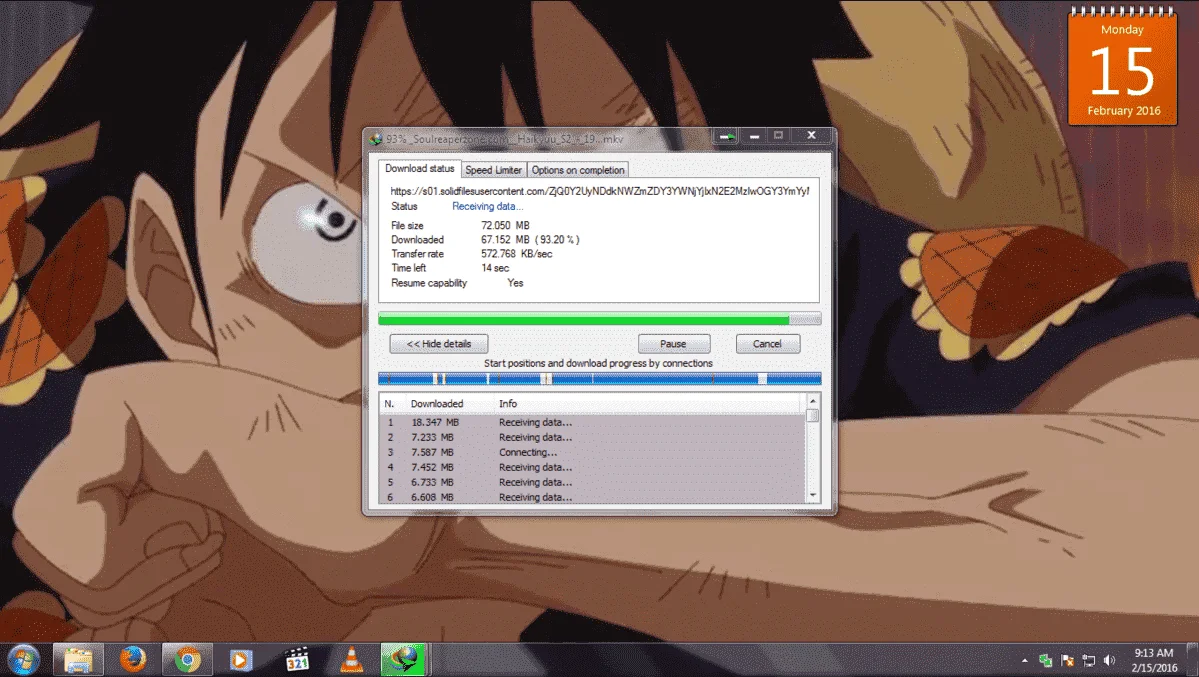Select connection row 1 with 18.347 MB

(x=593, y=422)
